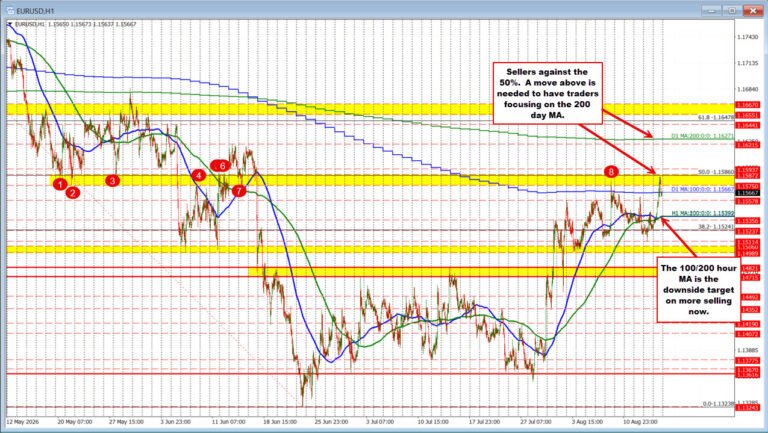Open the small triangle menu before EURUSD,H1 label
Screen dimensions: 768x433
coord(10,24)
